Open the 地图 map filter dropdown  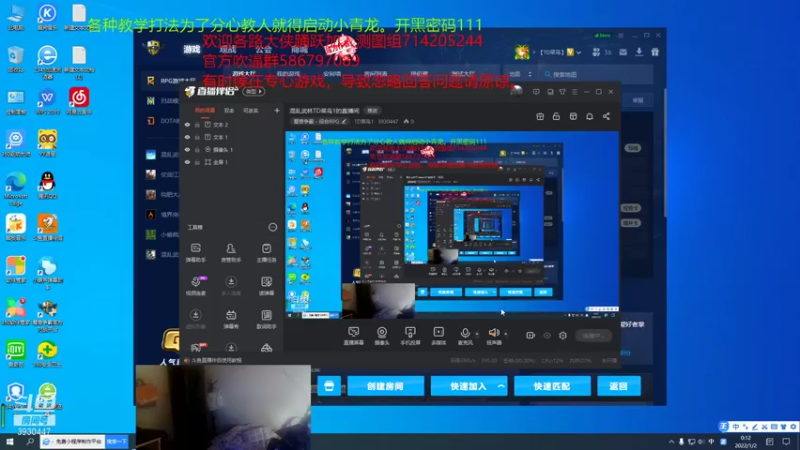519,74
